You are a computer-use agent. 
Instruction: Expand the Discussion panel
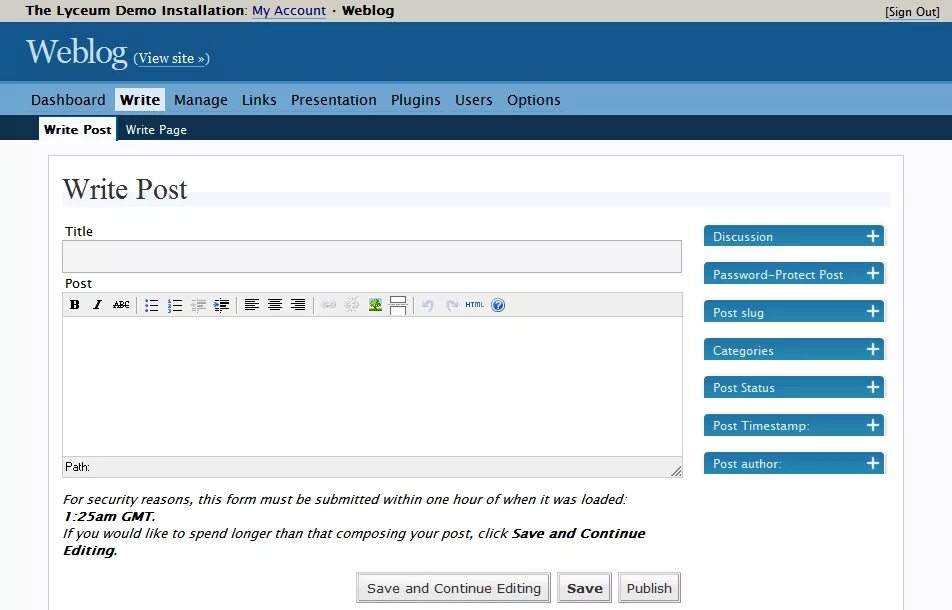[x=794, y=236]
